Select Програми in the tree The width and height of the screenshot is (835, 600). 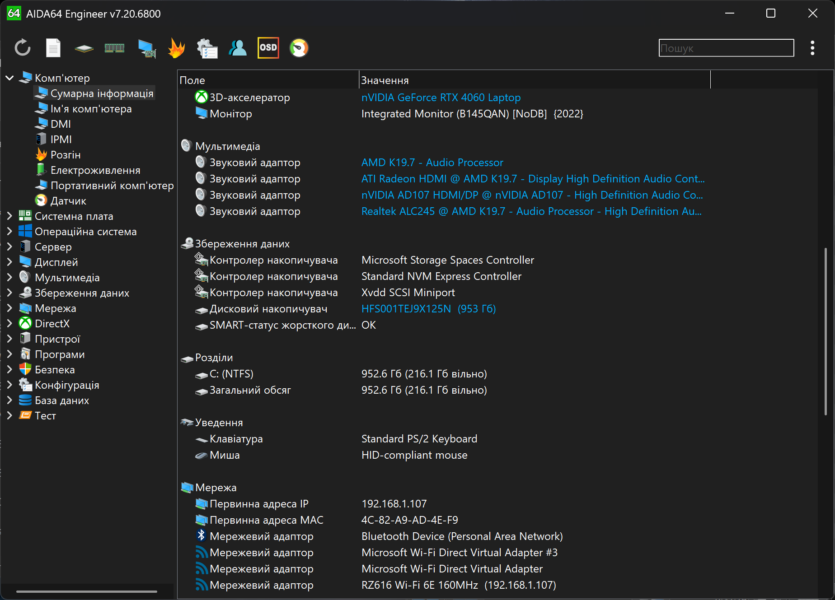click(x=59, y=354)
